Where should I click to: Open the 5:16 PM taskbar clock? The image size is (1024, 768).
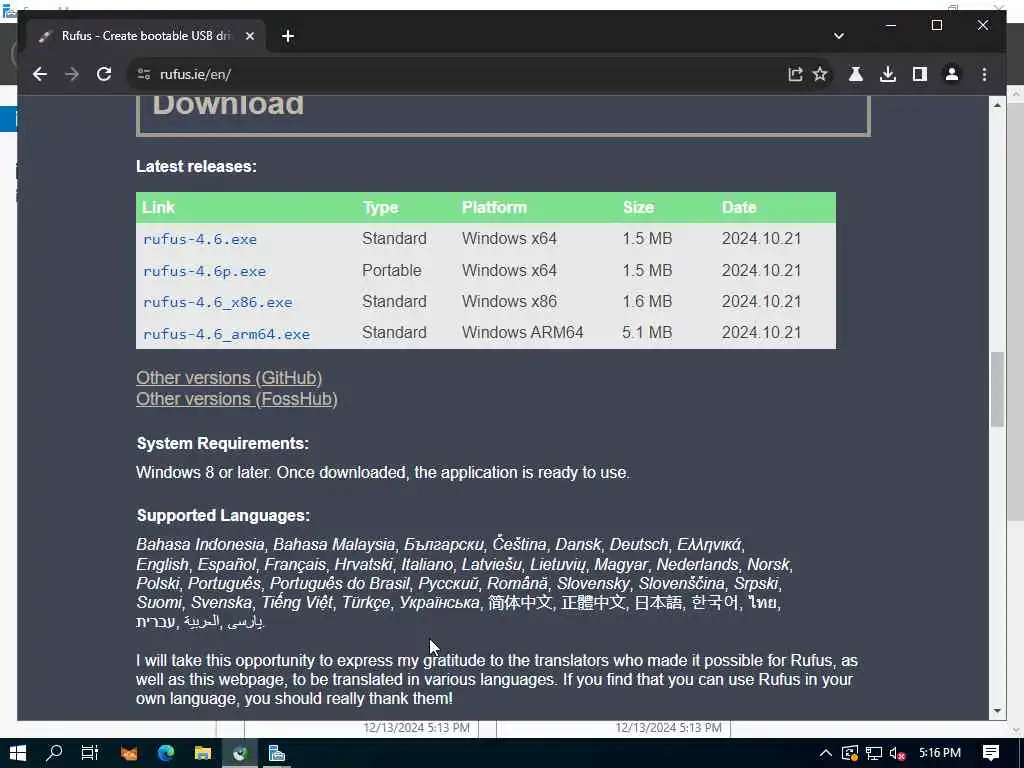tap(940, 753)
